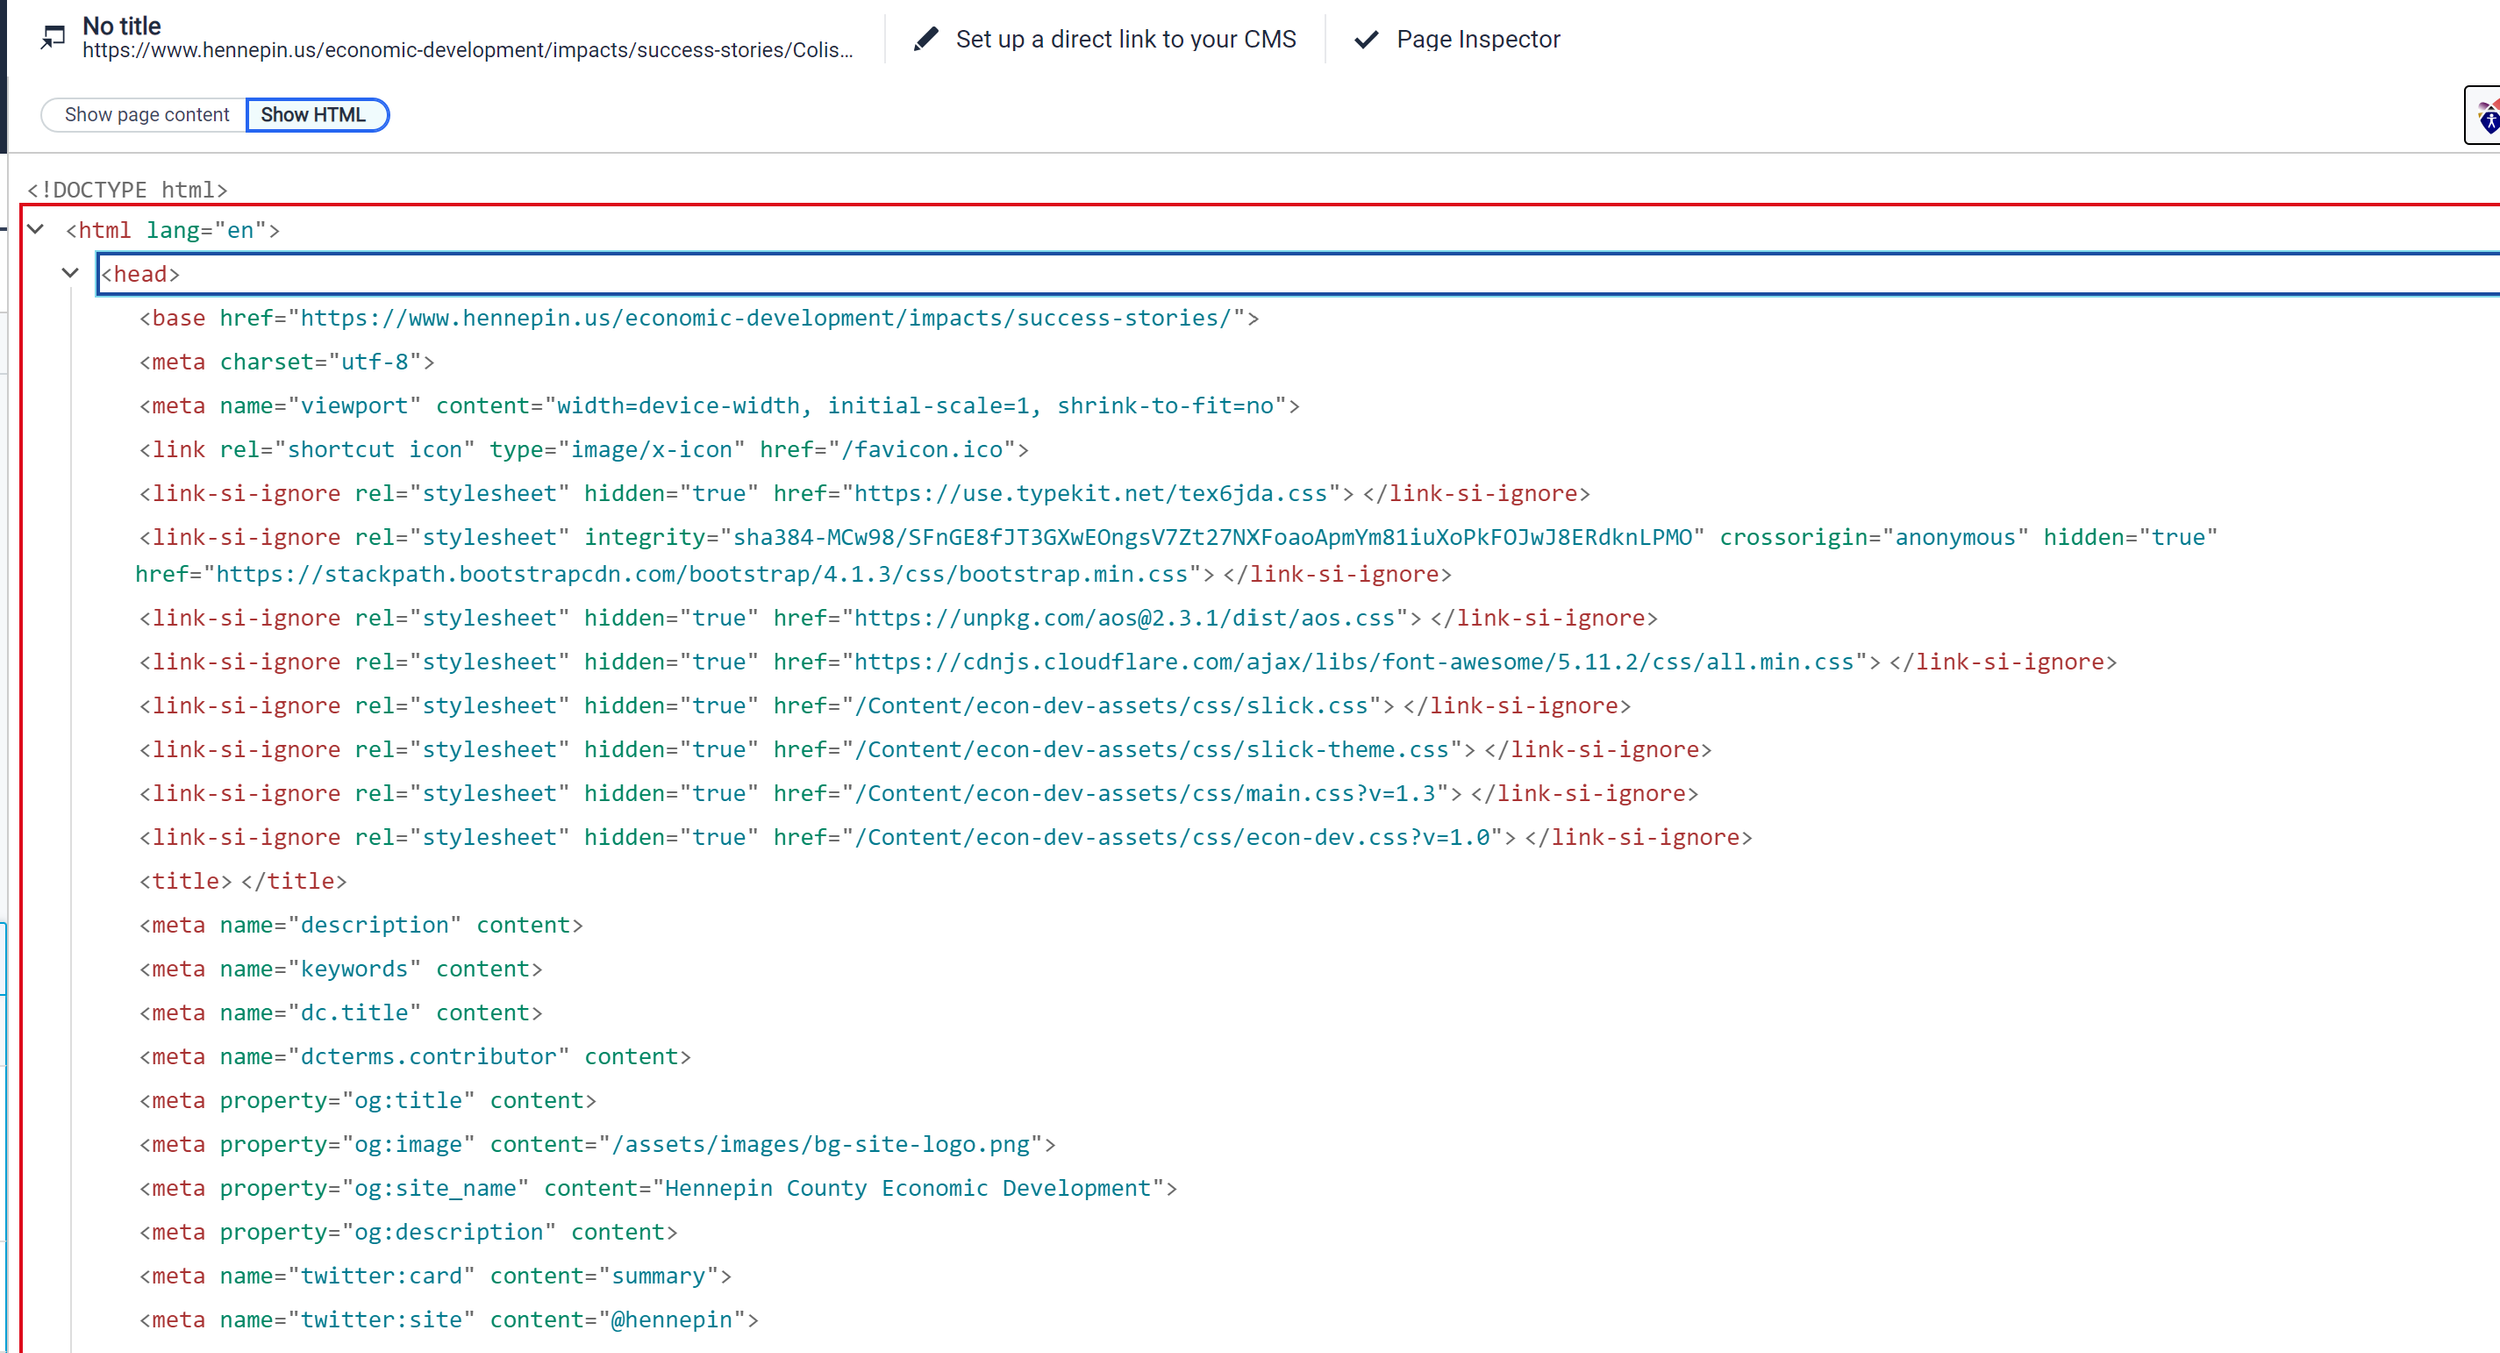The image size is (2500, 1353).
Task: Click the pencil icon for CMS link
Action: [x=926, y=39]
